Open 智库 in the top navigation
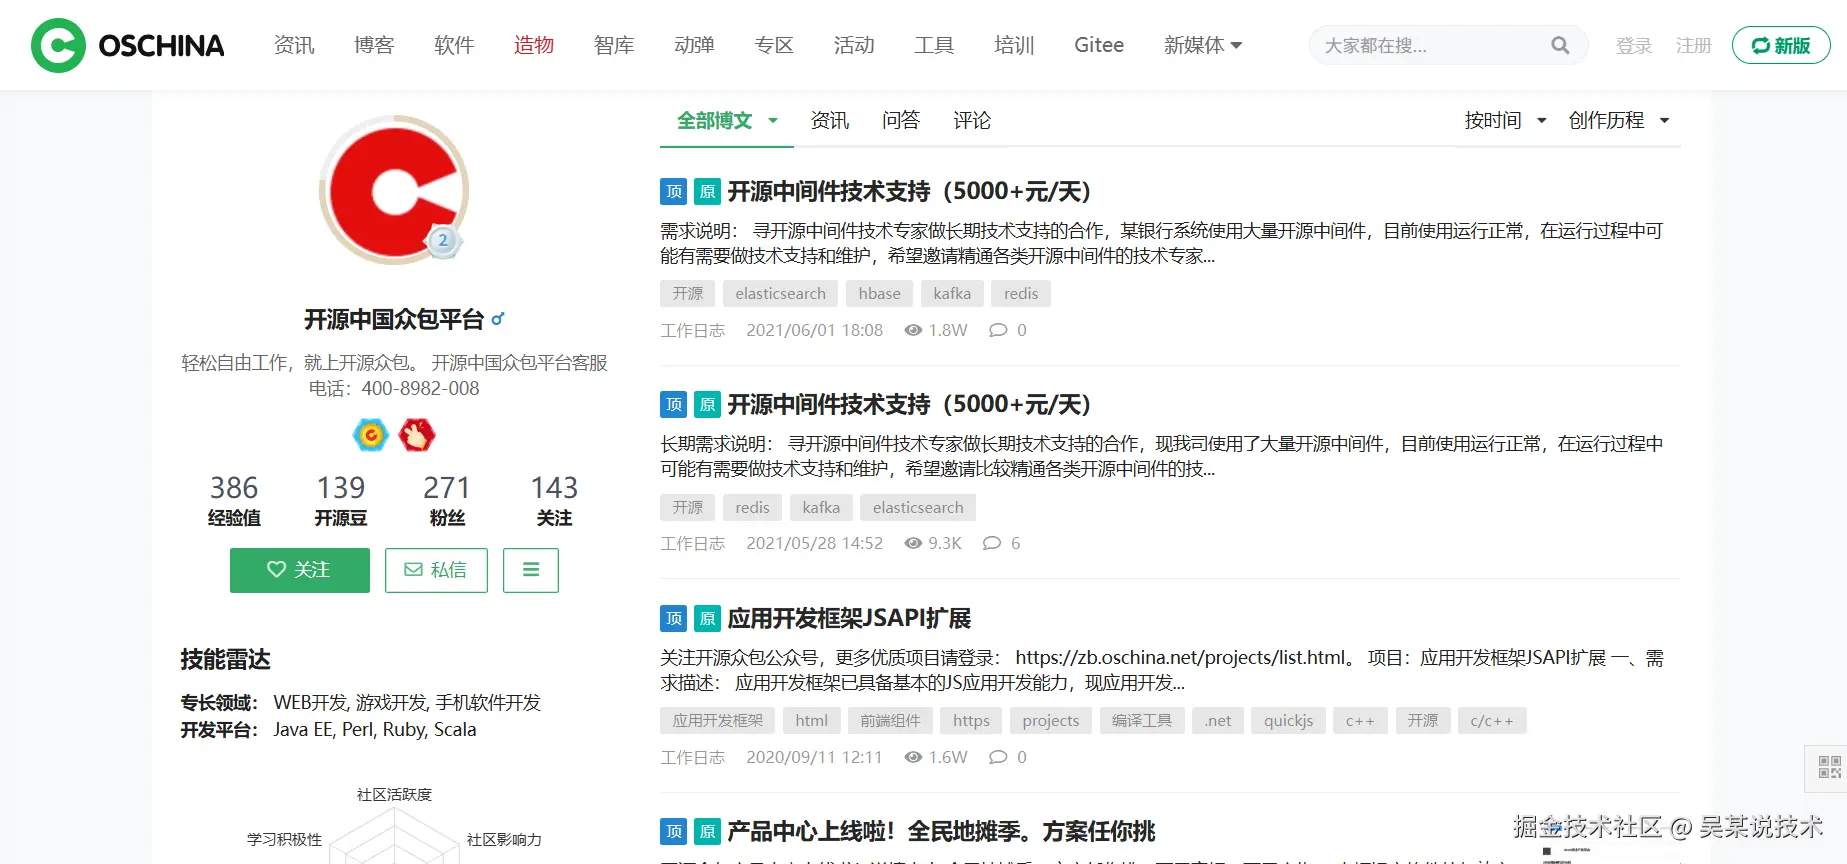This screenshot has height=864, width=1847. (614, 45)
